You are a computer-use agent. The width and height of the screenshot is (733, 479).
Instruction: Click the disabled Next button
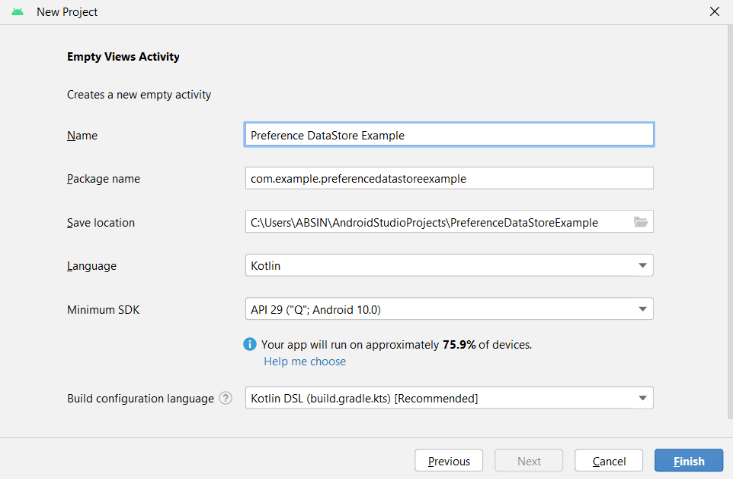[x=529, y=461]
